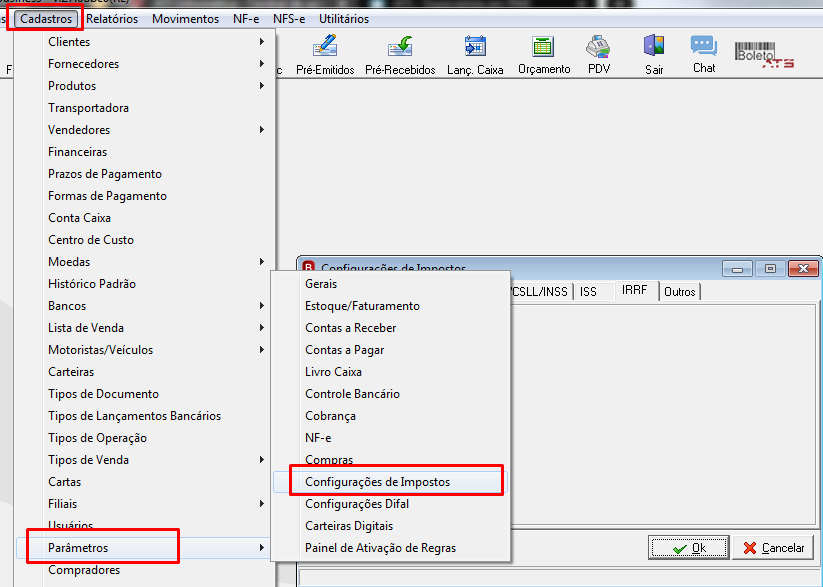Screen dimensions: 823x587
Task: Select Usuários menu entry
Action: pos(145,526)
